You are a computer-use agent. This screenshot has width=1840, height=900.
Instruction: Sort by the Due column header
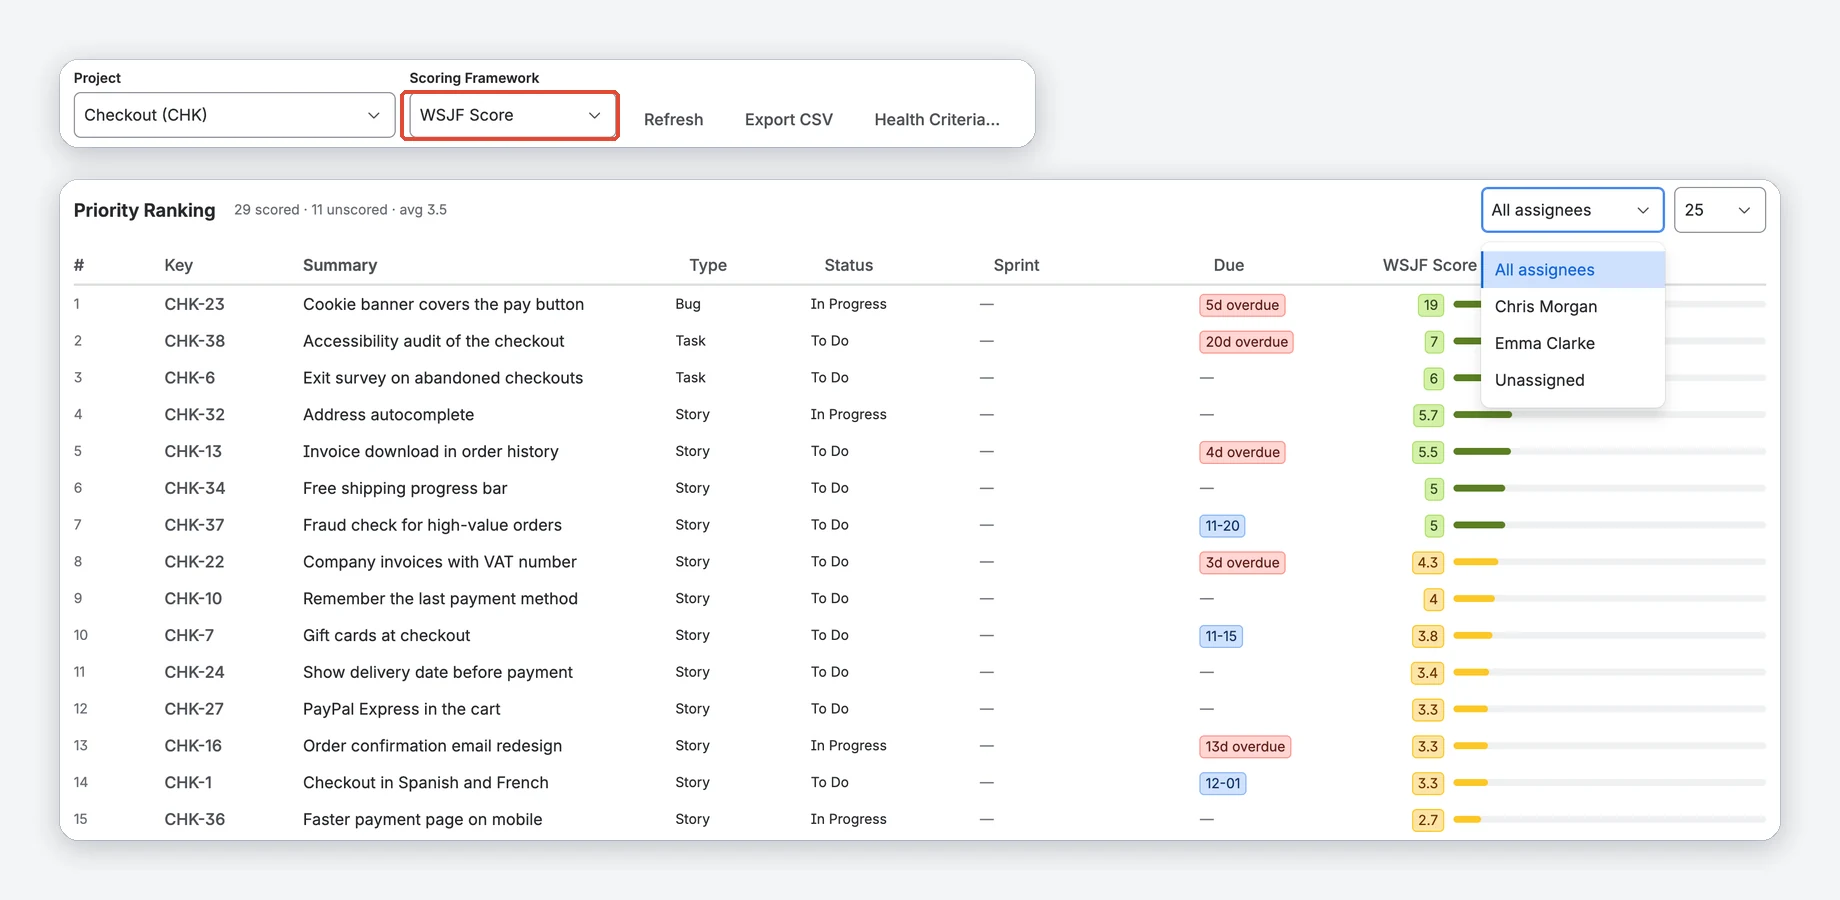(x=1228, y=265)
